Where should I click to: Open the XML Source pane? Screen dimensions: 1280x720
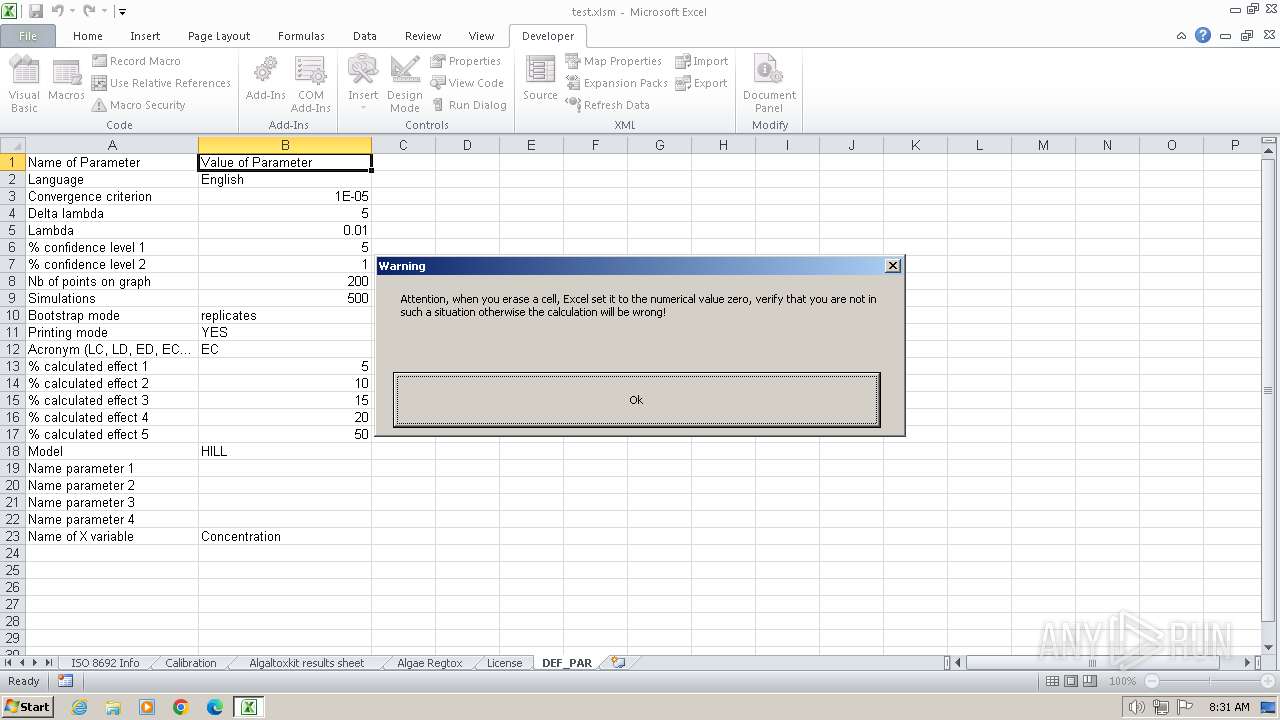click(x=540, y=80)
